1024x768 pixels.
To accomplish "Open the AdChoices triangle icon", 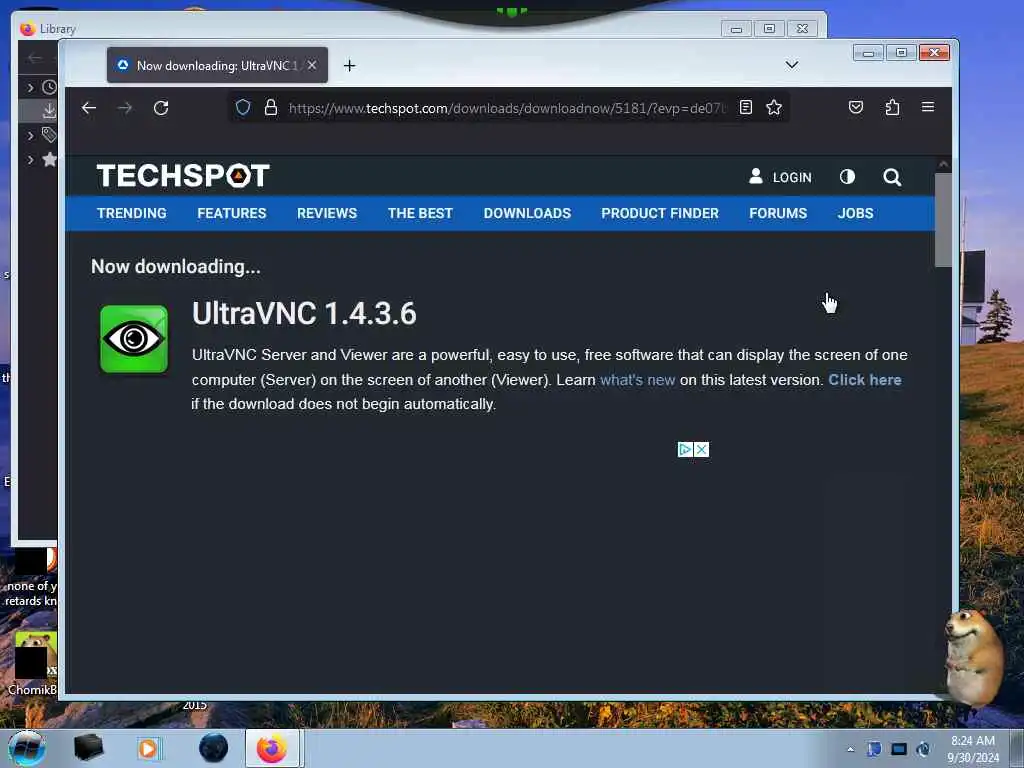I will [x=685, y=449].
